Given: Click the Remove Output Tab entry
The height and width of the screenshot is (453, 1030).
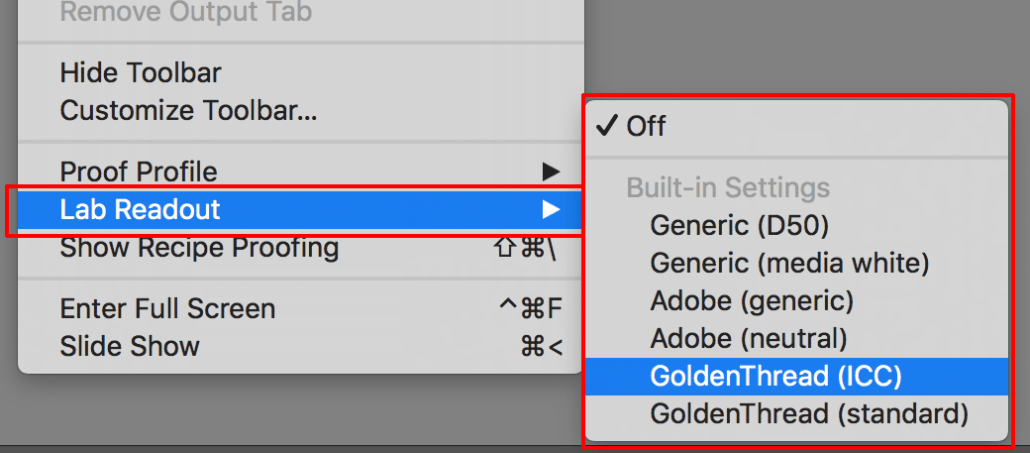Looking at the screenshot, I should click(186, 13).
